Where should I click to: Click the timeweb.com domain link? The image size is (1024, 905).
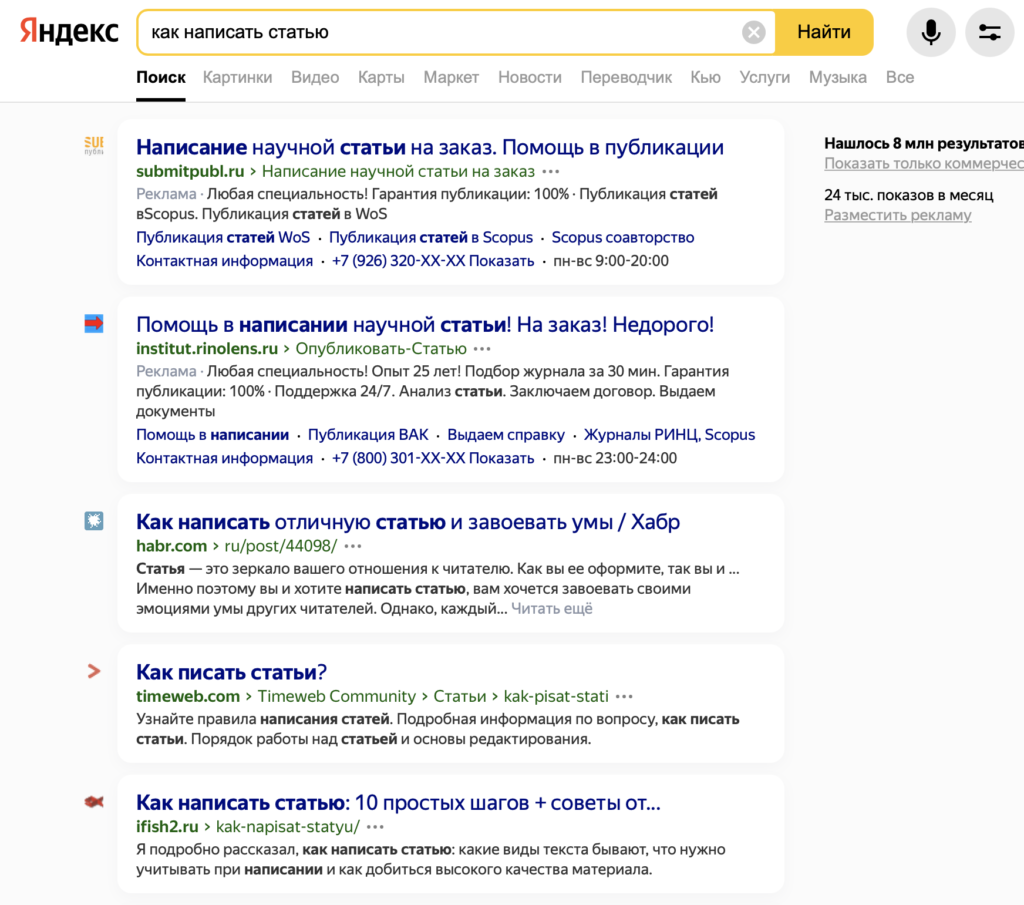[x=187, y=696]
